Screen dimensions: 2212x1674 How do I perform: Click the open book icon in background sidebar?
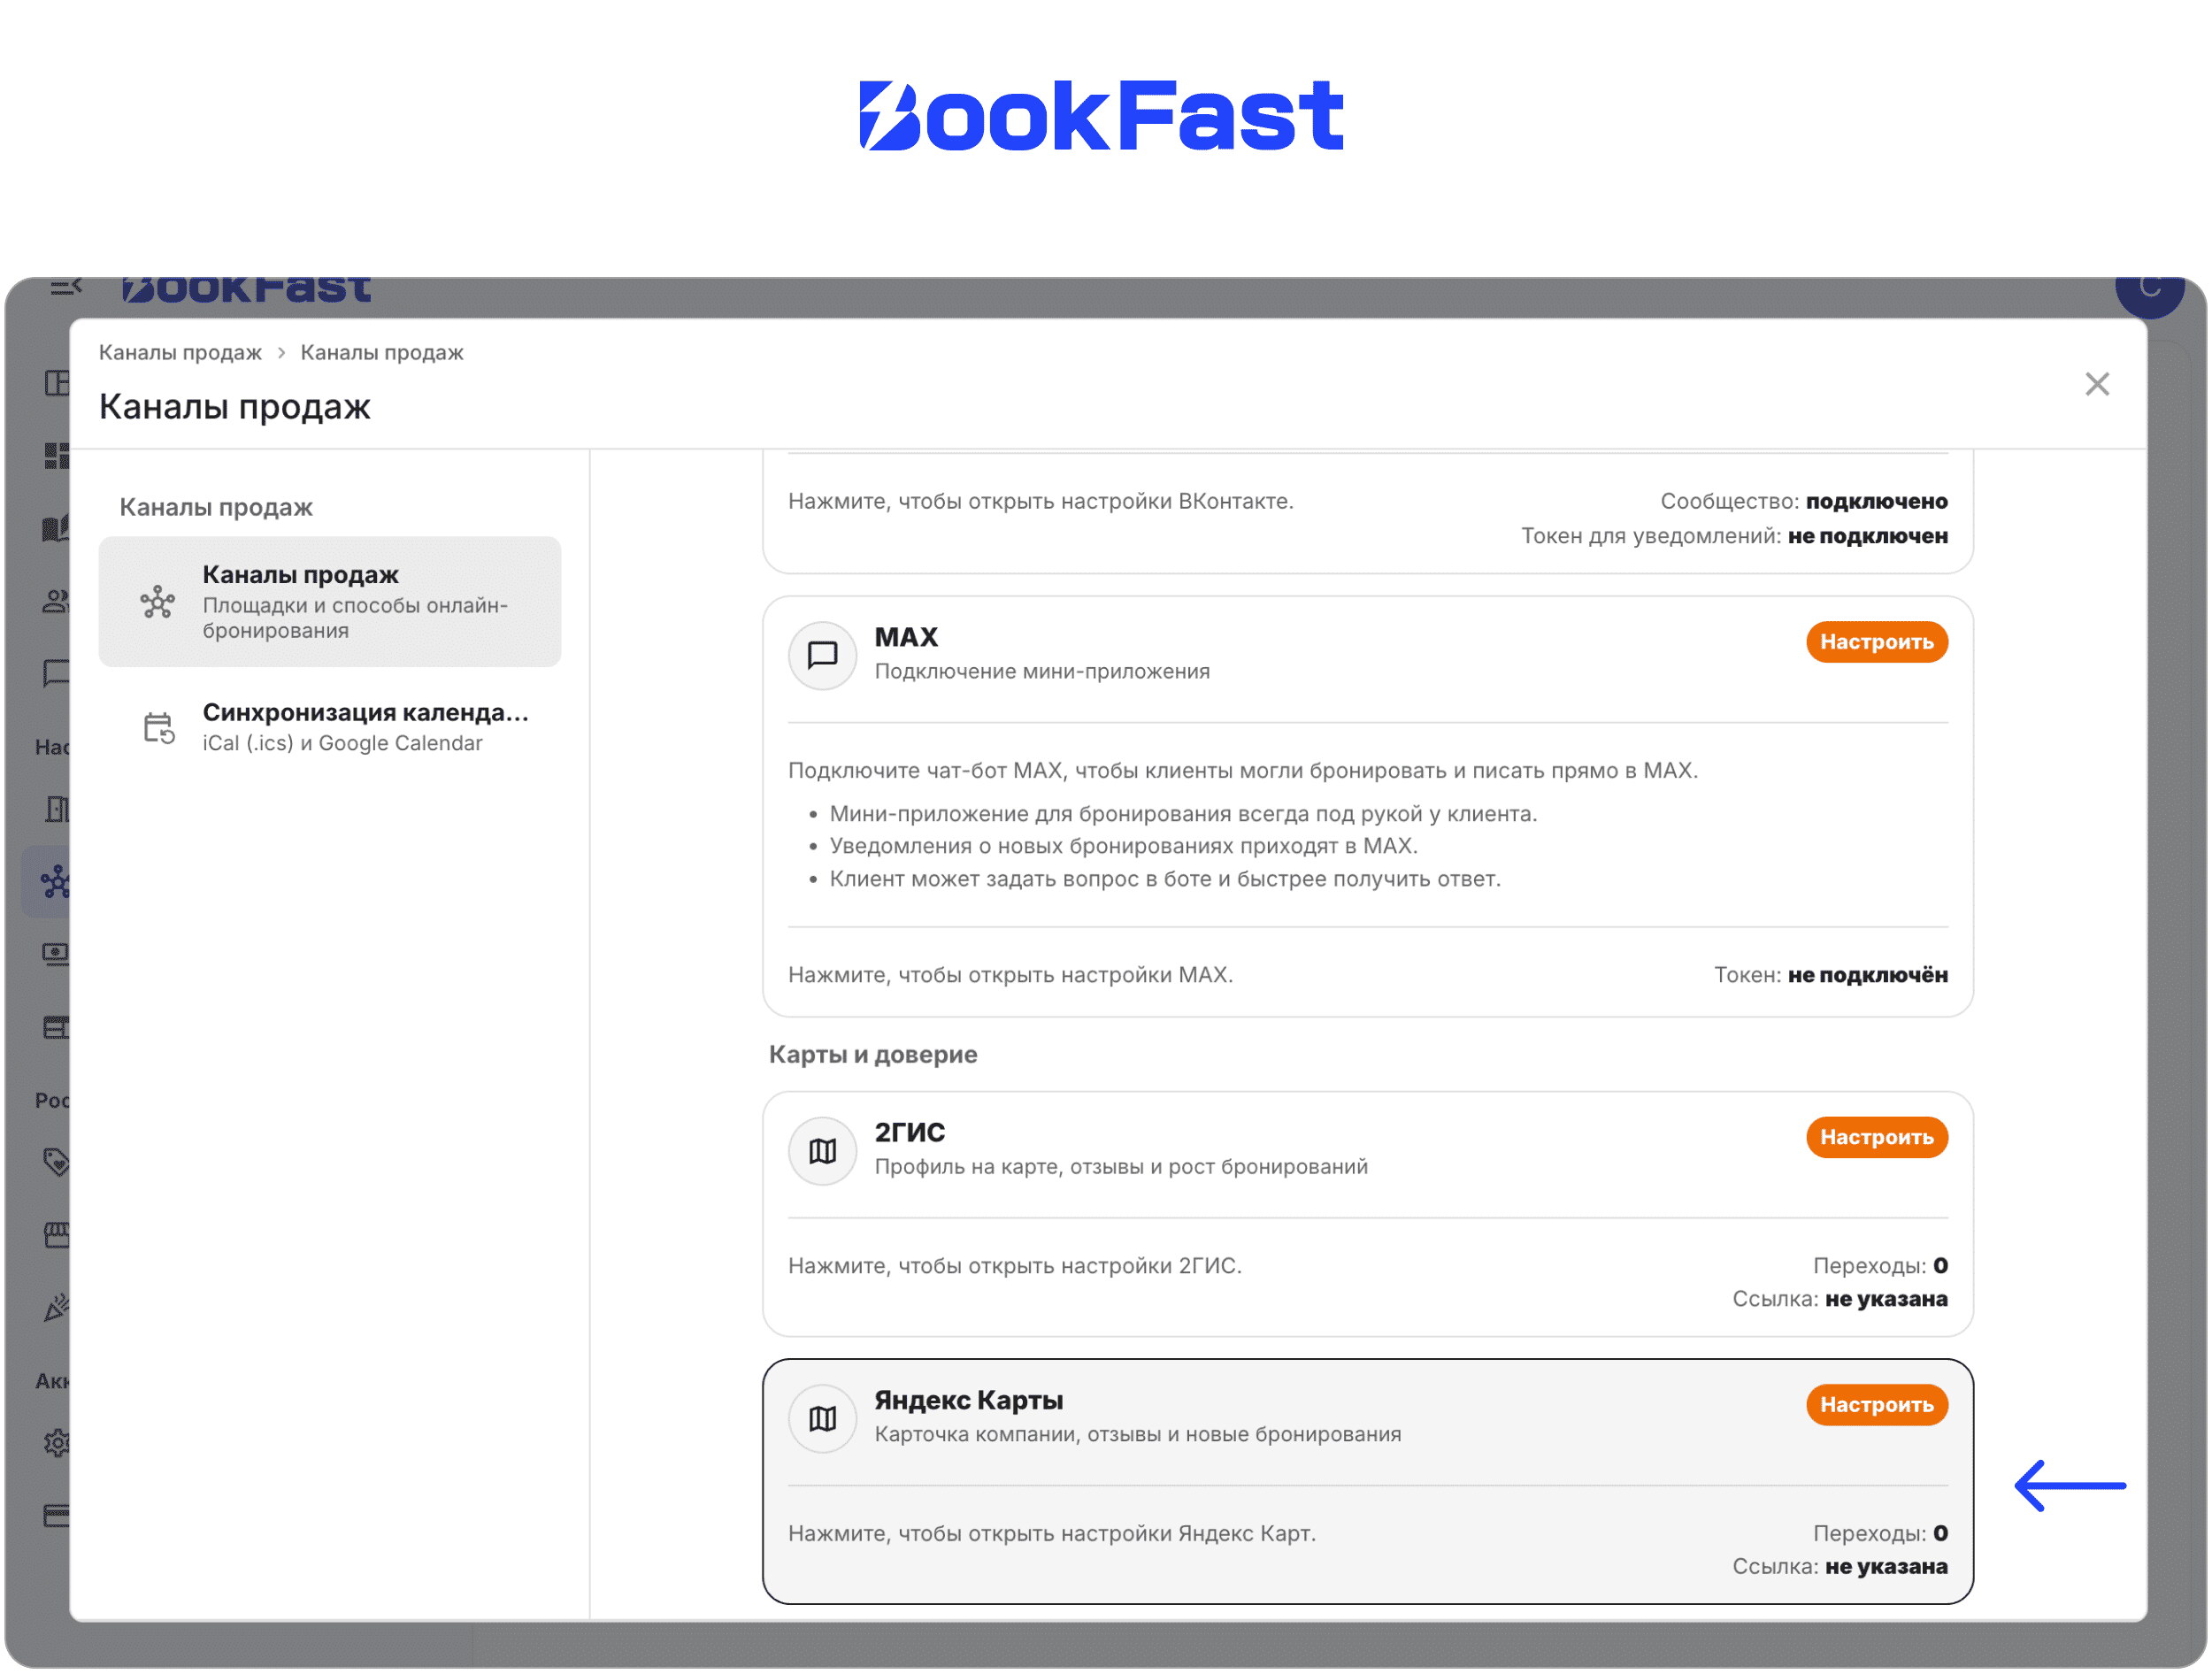56,528
